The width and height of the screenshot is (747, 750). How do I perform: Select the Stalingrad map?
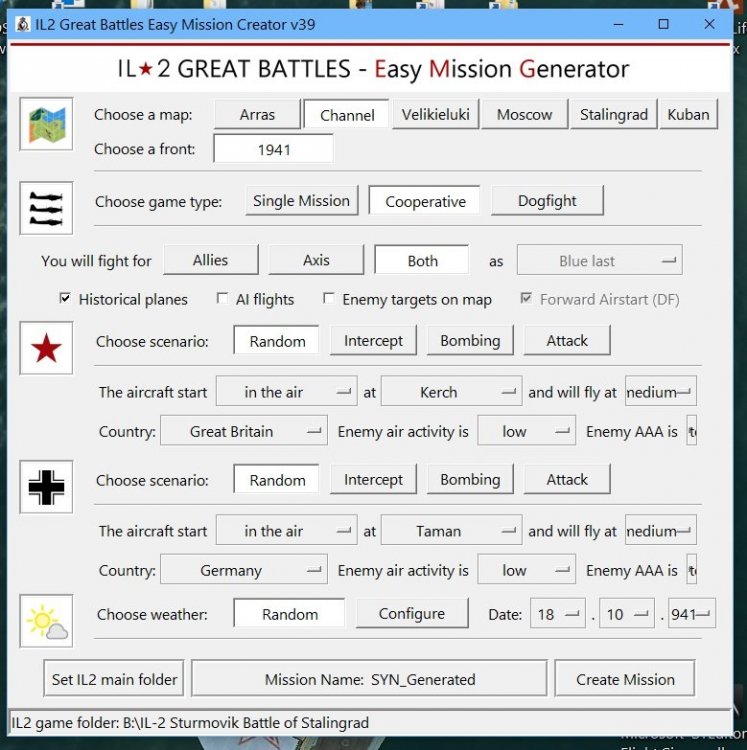[x=614, y=114]
